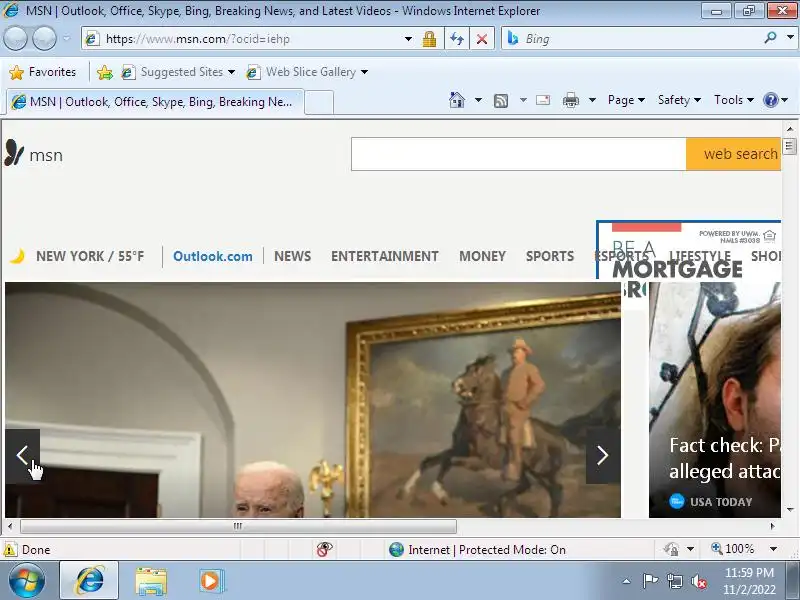Image resolution: width=800 pixels, height=600 pixels.
Task: Click the Help question mark icon
Action: pyautogui.click(x=770, y=100)
